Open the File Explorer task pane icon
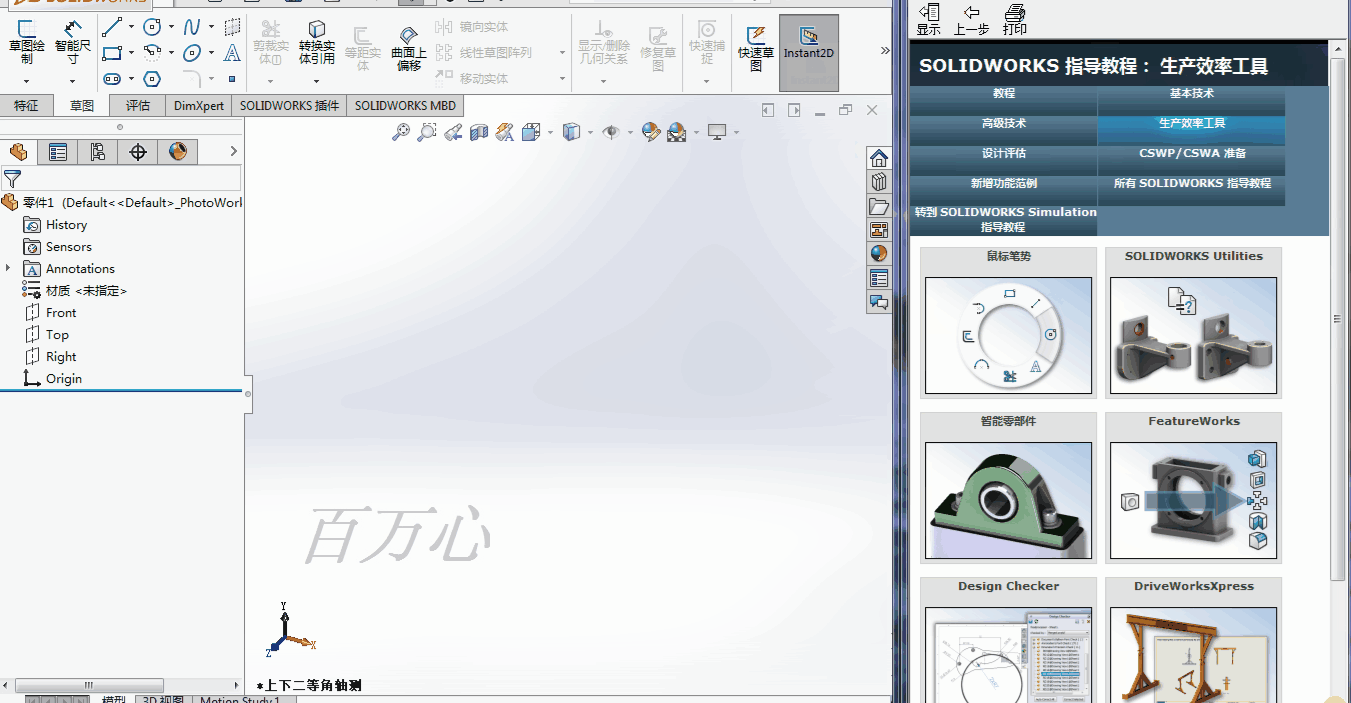The height and width of the screenshot is (703, 1351). [x=879, y=206]
